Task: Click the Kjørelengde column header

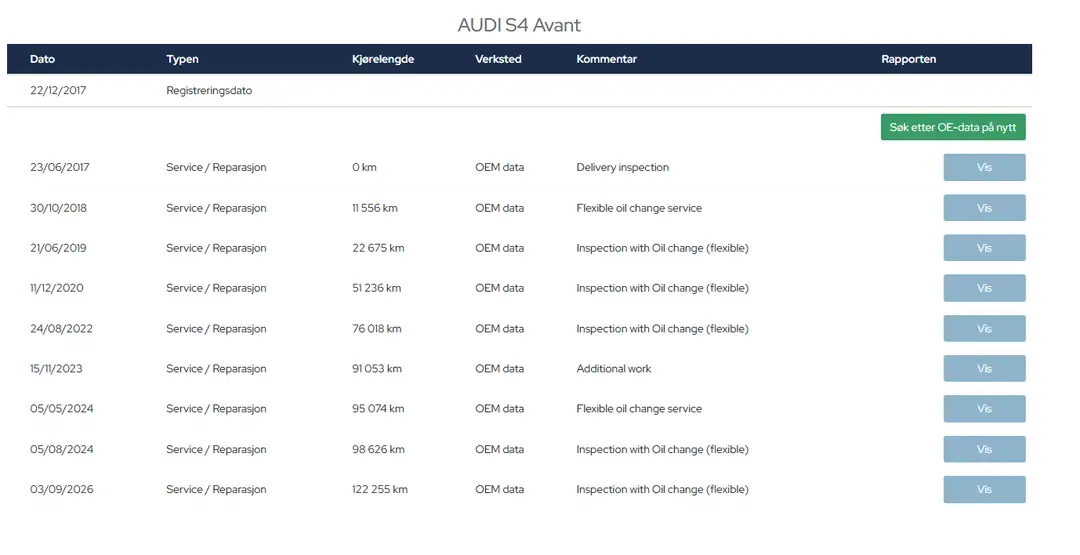Action: [x=383, y=59]
